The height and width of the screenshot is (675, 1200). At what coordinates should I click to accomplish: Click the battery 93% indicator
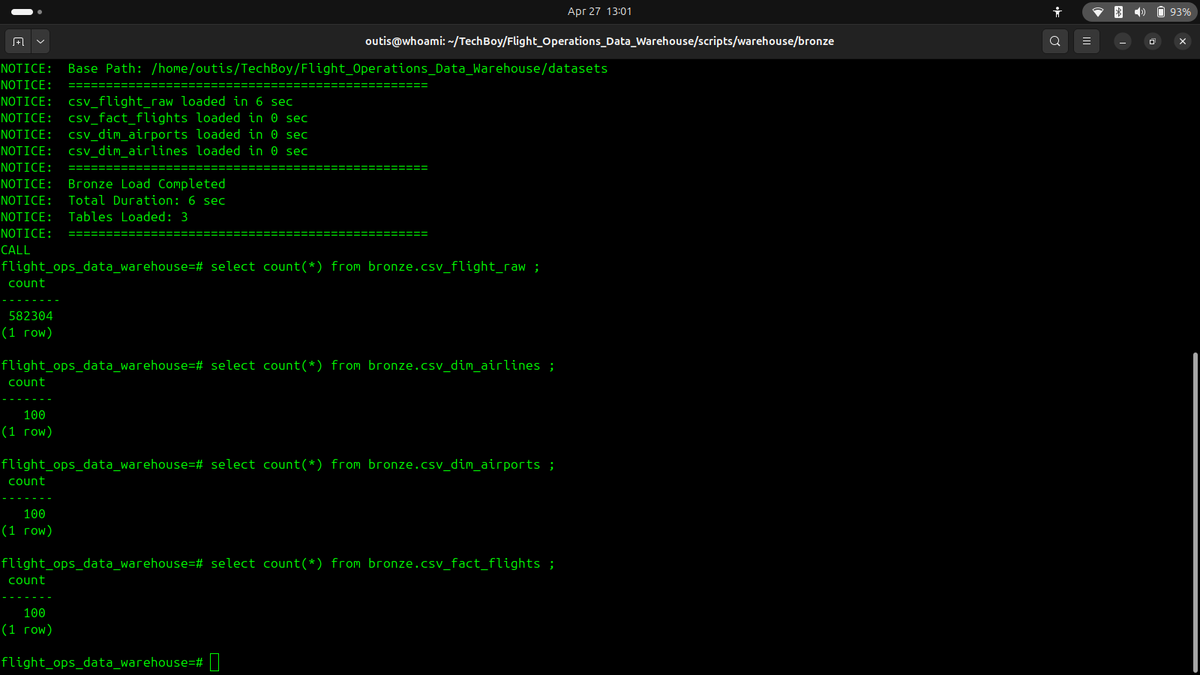pos(1173,12)
